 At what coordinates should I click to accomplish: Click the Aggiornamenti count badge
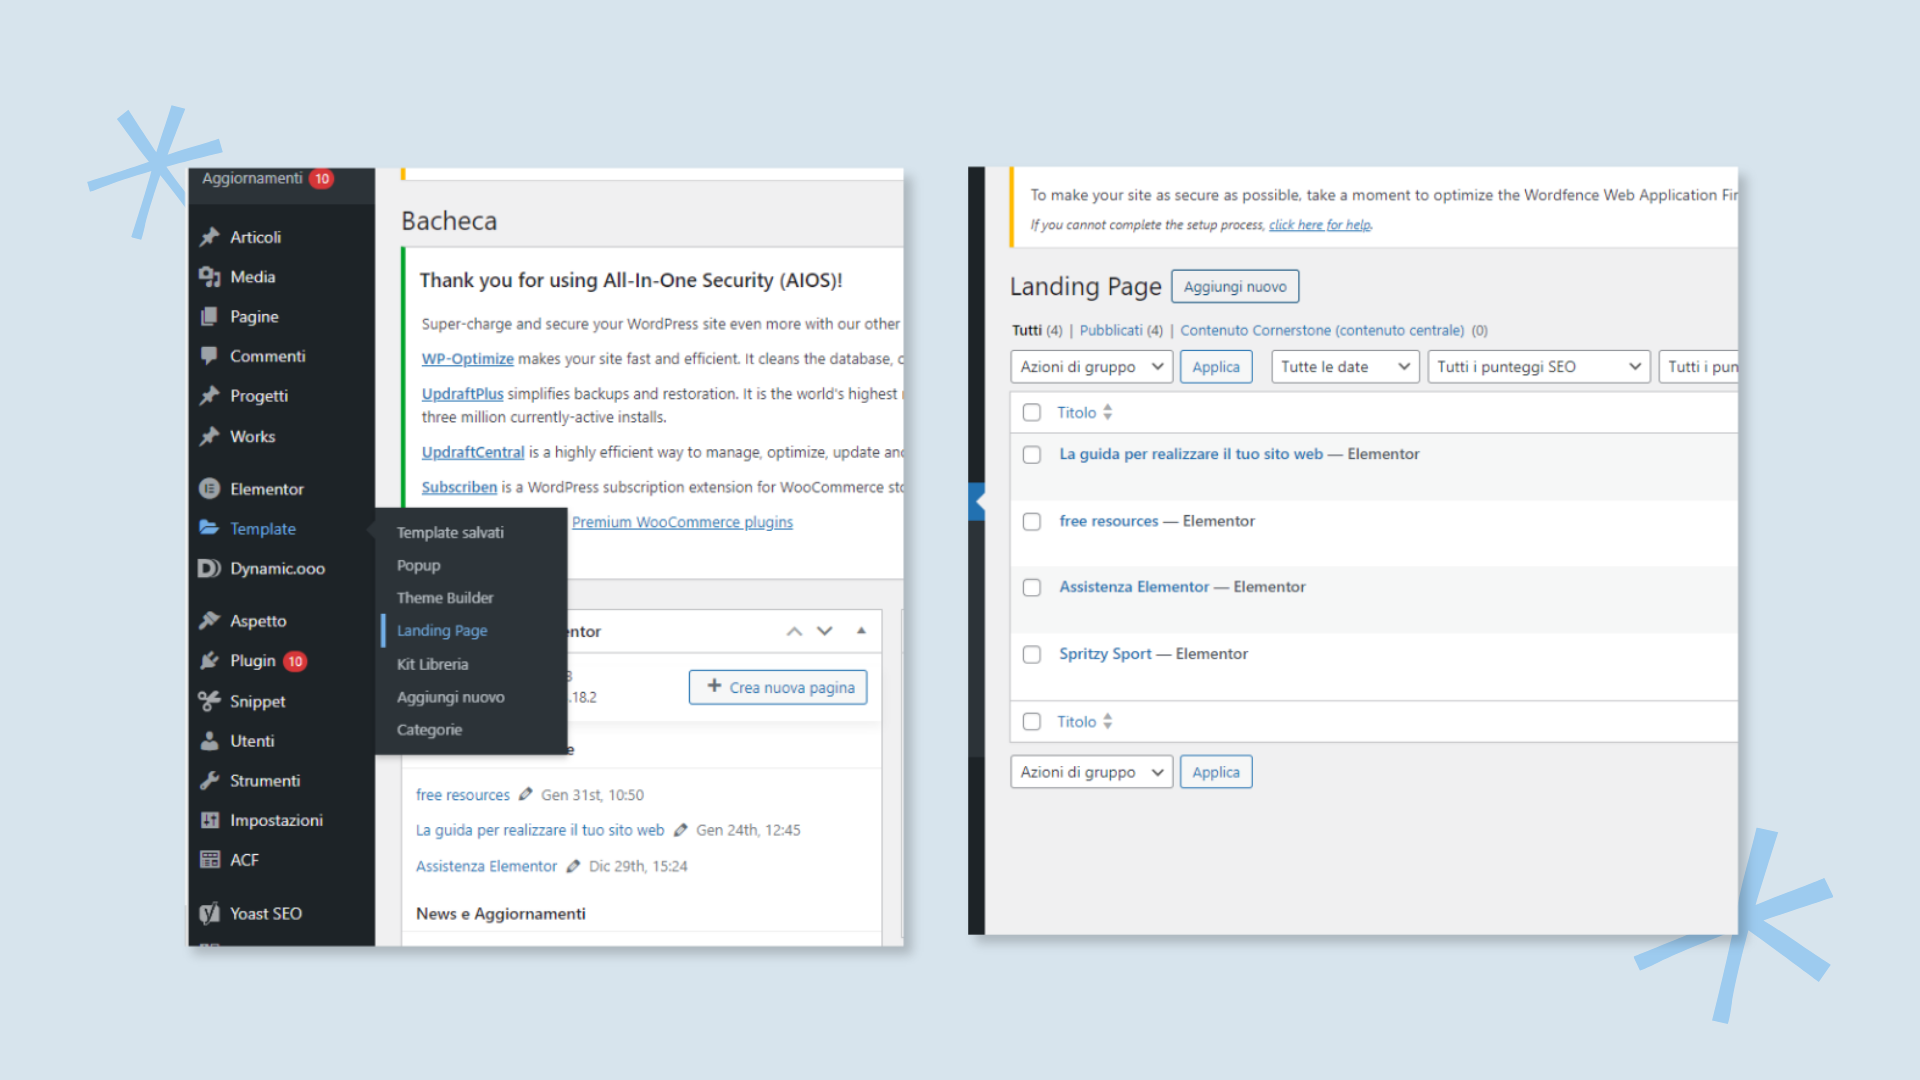pos(321,178)
